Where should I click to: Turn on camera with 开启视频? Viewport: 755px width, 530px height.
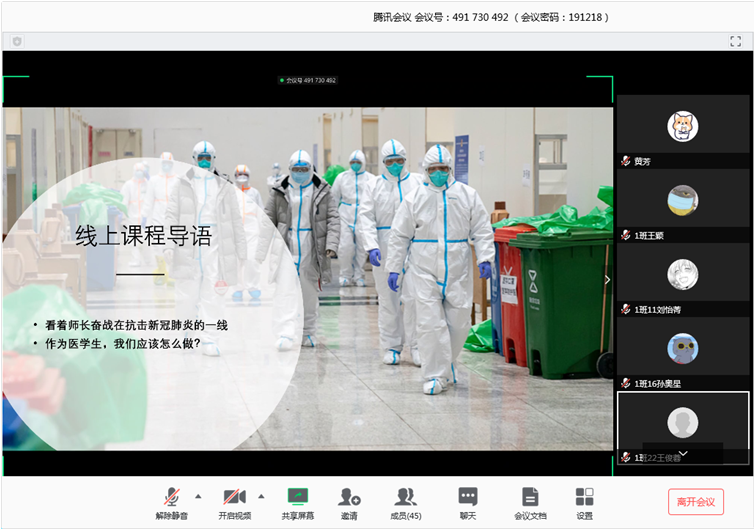[234, 501]
